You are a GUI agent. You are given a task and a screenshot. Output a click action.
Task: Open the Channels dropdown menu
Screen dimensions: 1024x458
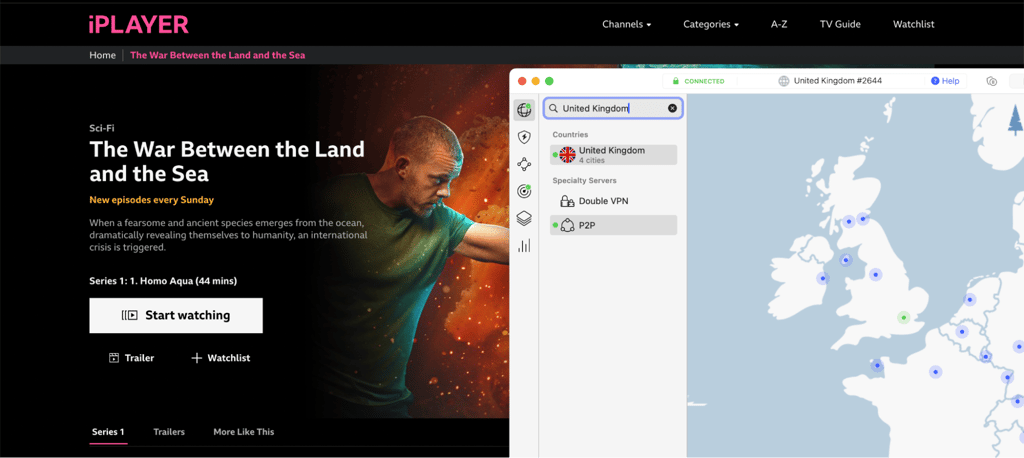point(626,24)
